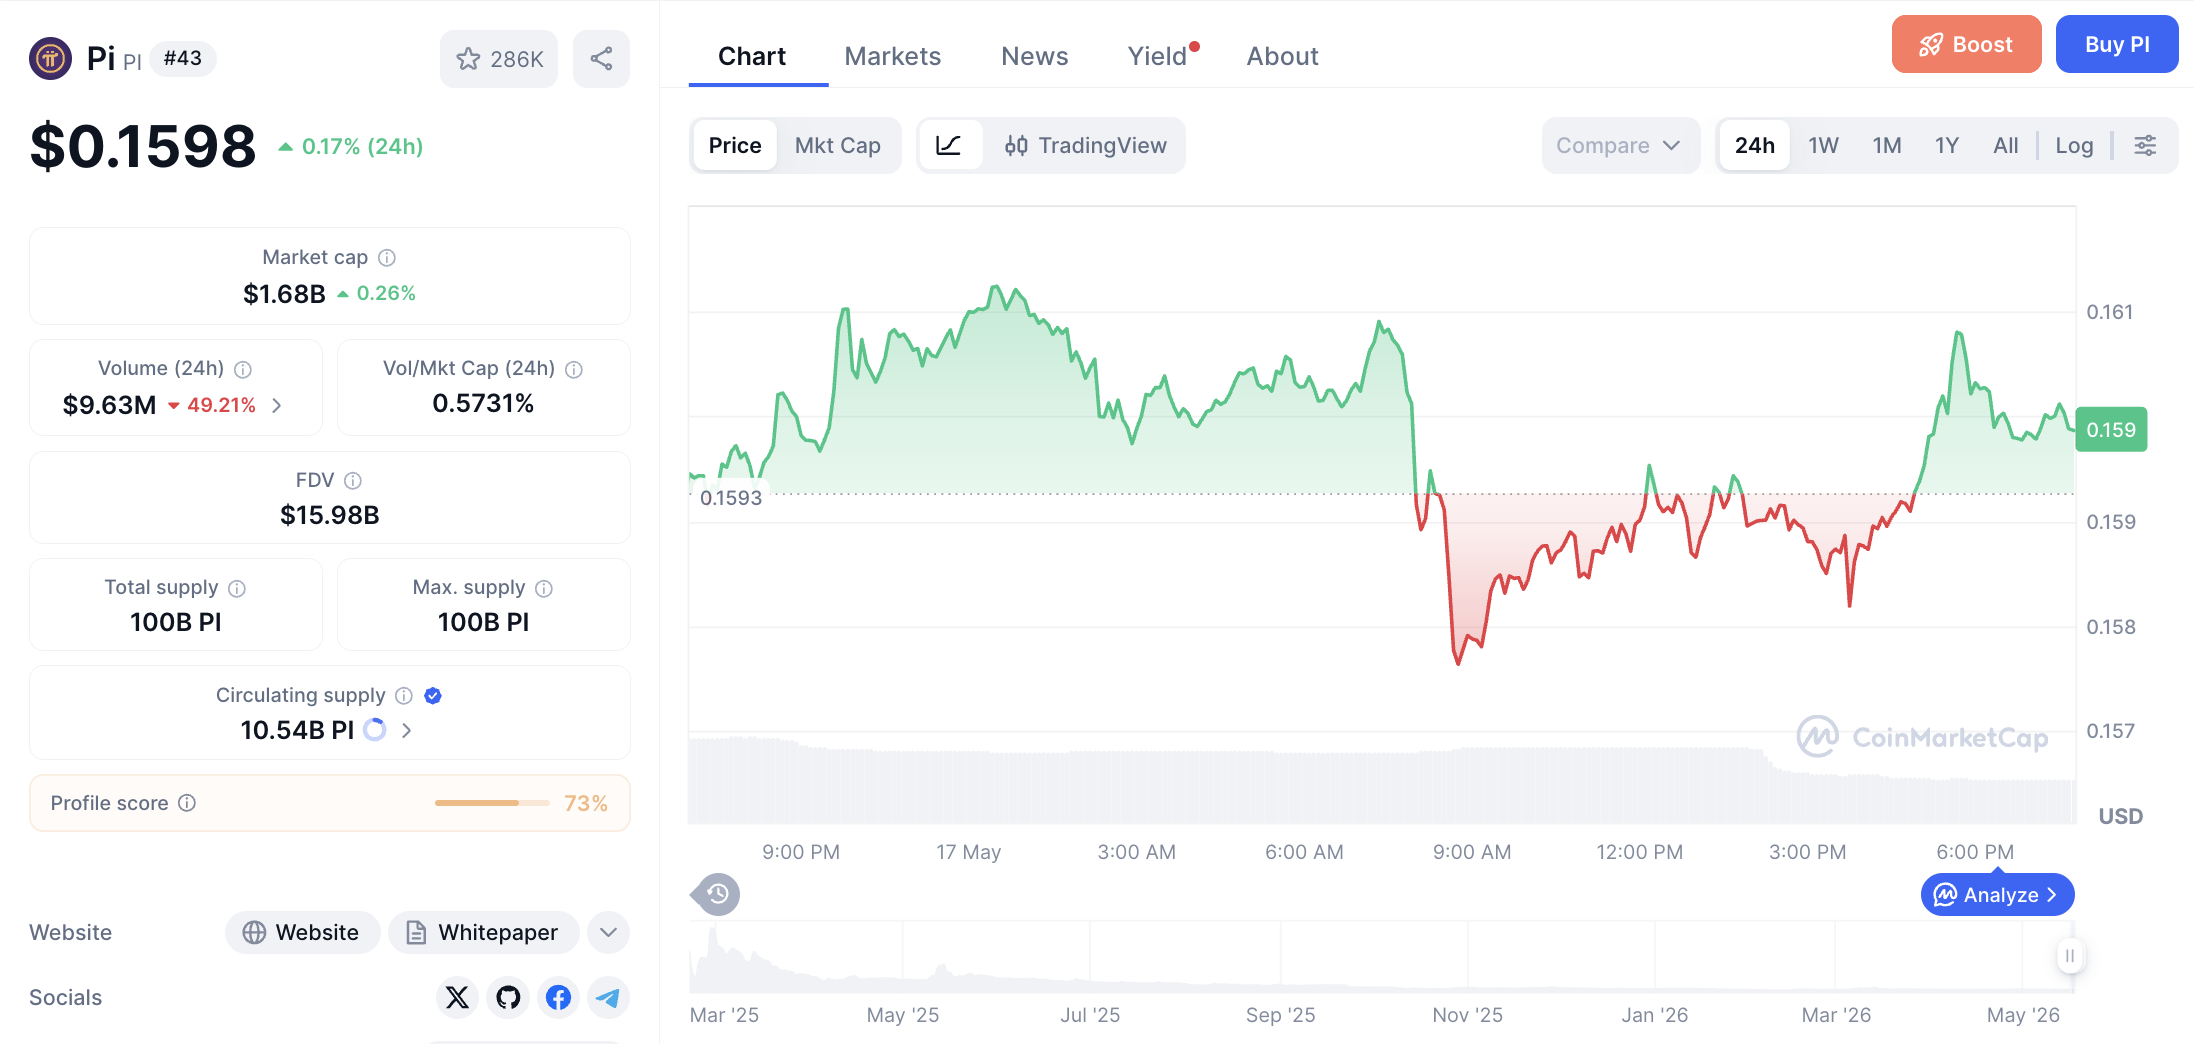Click the FDV info icon
This screenshot has width=2194, height=1044.
pos(353,481)
